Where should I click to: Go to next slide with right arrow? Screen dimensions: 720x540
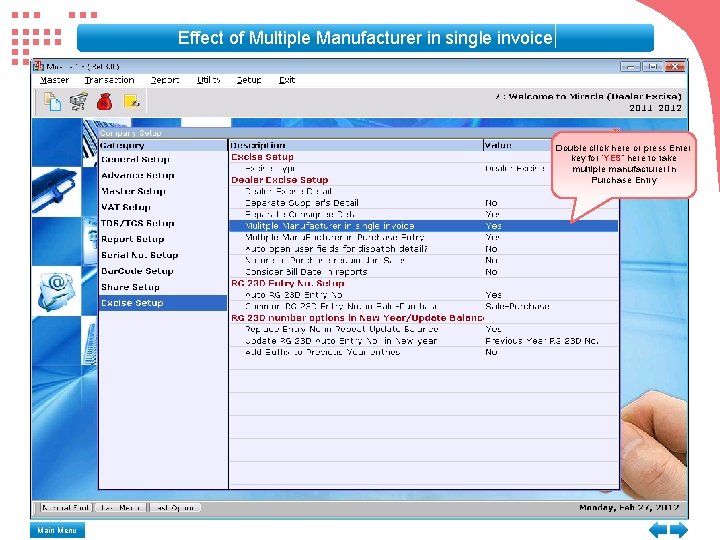679,529
